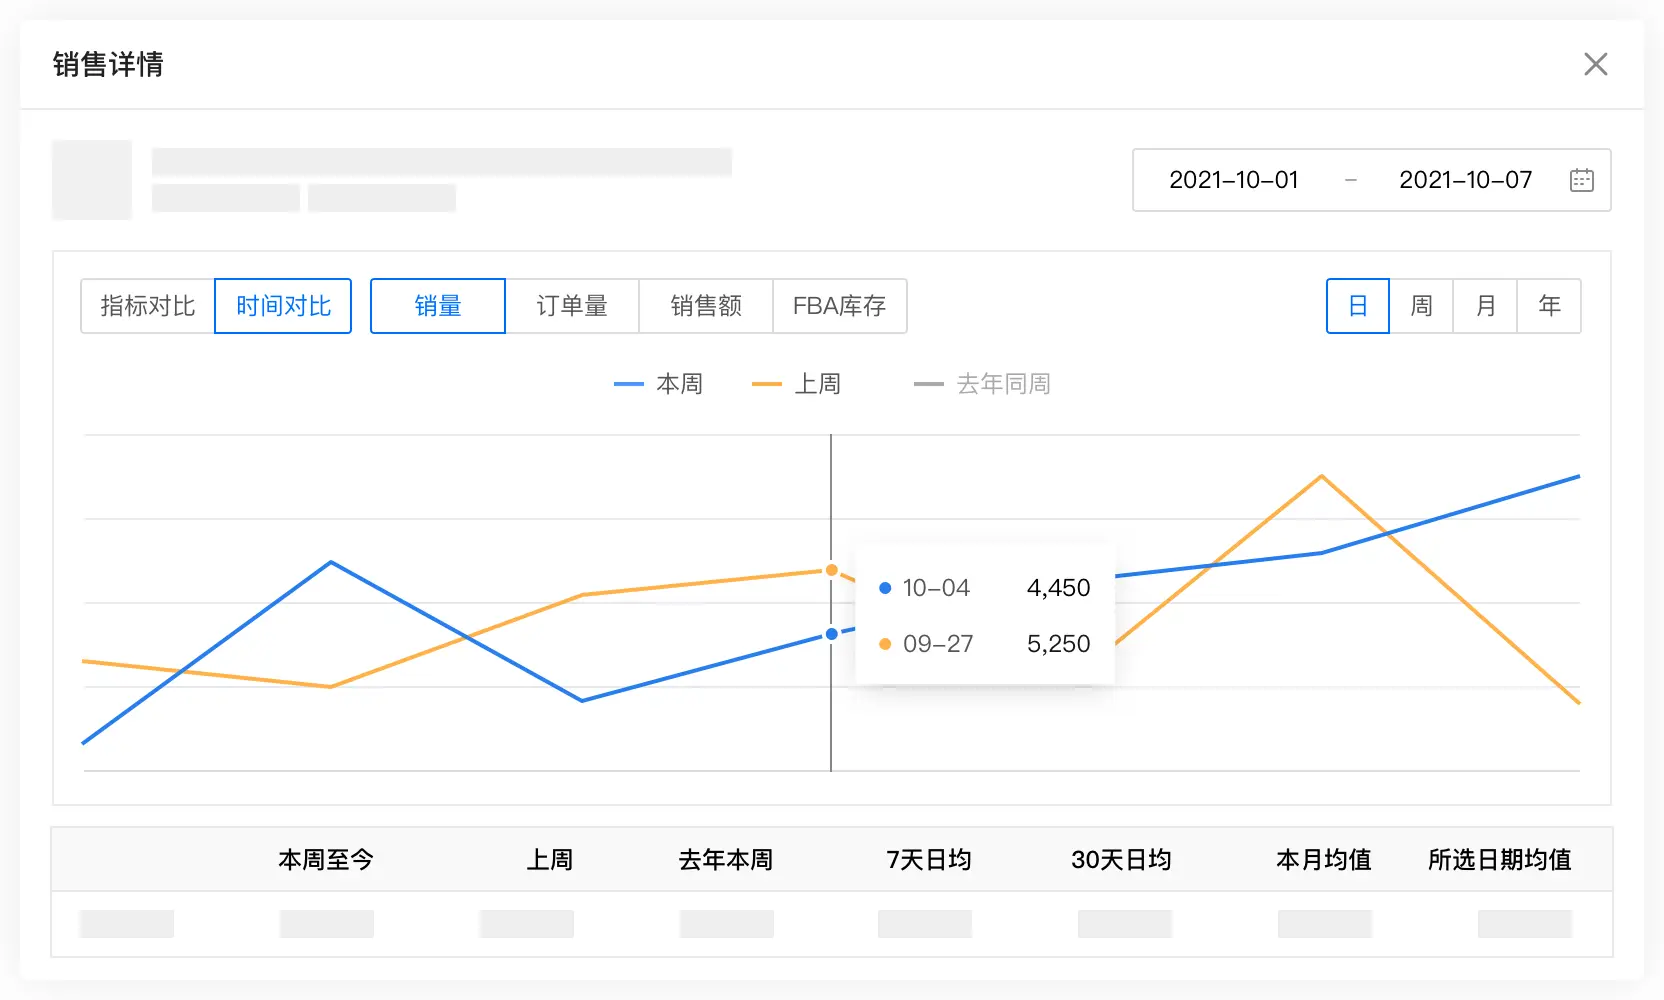Image resolution: width=1664 pixels, height=1000 pixels.
Task: Click the 本周至今 column header
Action: 326,860
